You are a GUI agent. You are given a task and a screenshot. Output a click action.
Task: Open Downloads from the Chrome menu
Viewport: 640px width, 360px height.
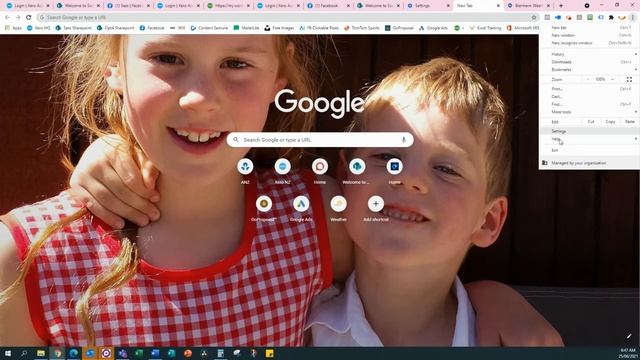point(589,62)
